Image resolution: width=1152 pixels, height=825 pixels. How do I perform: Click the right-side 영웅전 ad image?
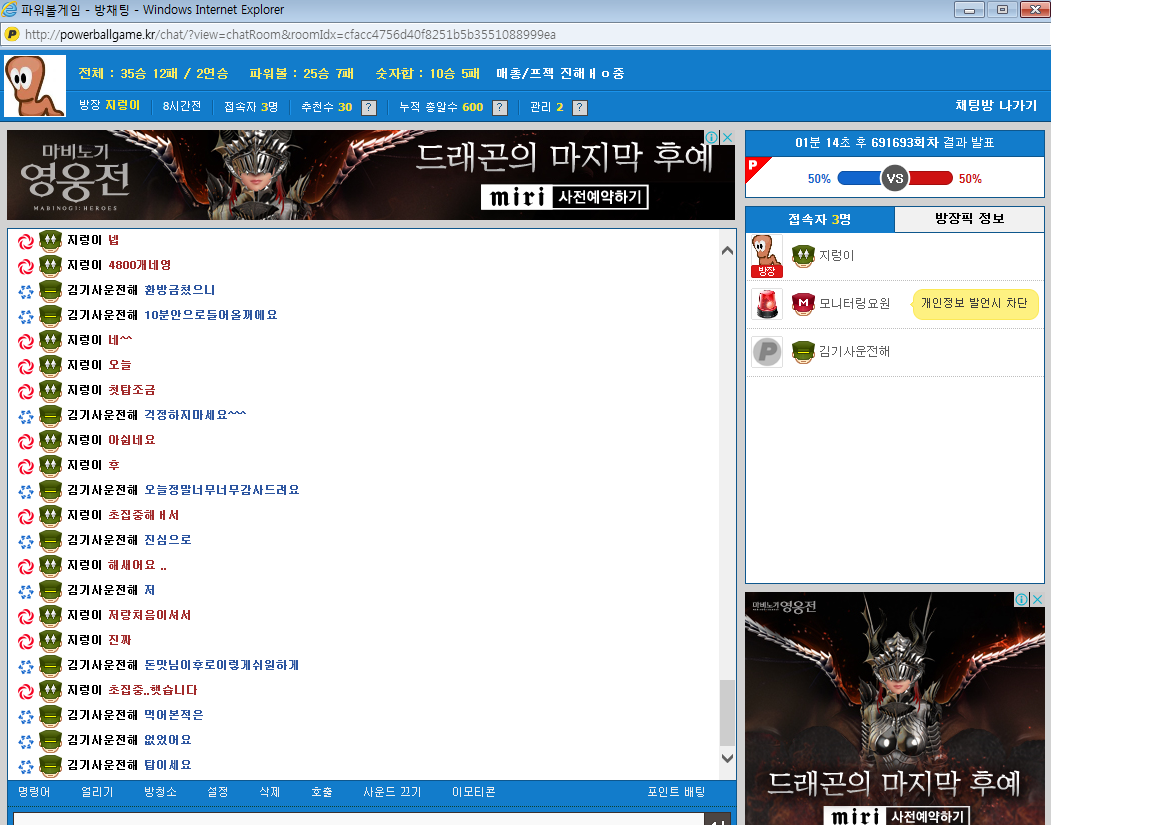tap(895, 708)
